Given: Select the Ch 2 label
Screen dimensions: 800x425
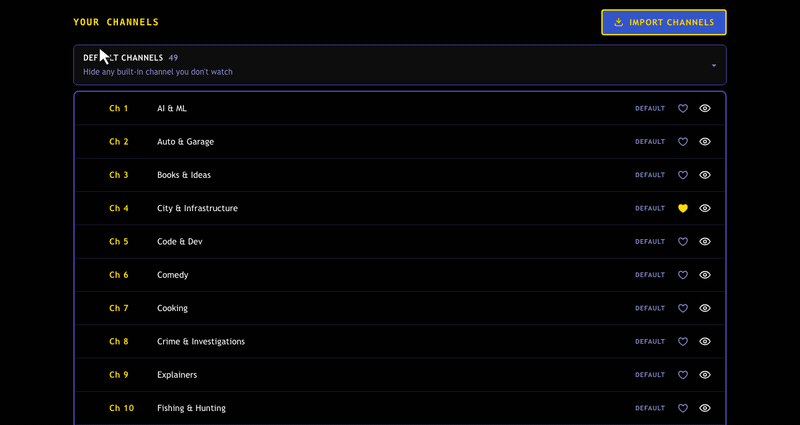Looking at the screenshot, I should pyautogui.click(x=119, y=142).
